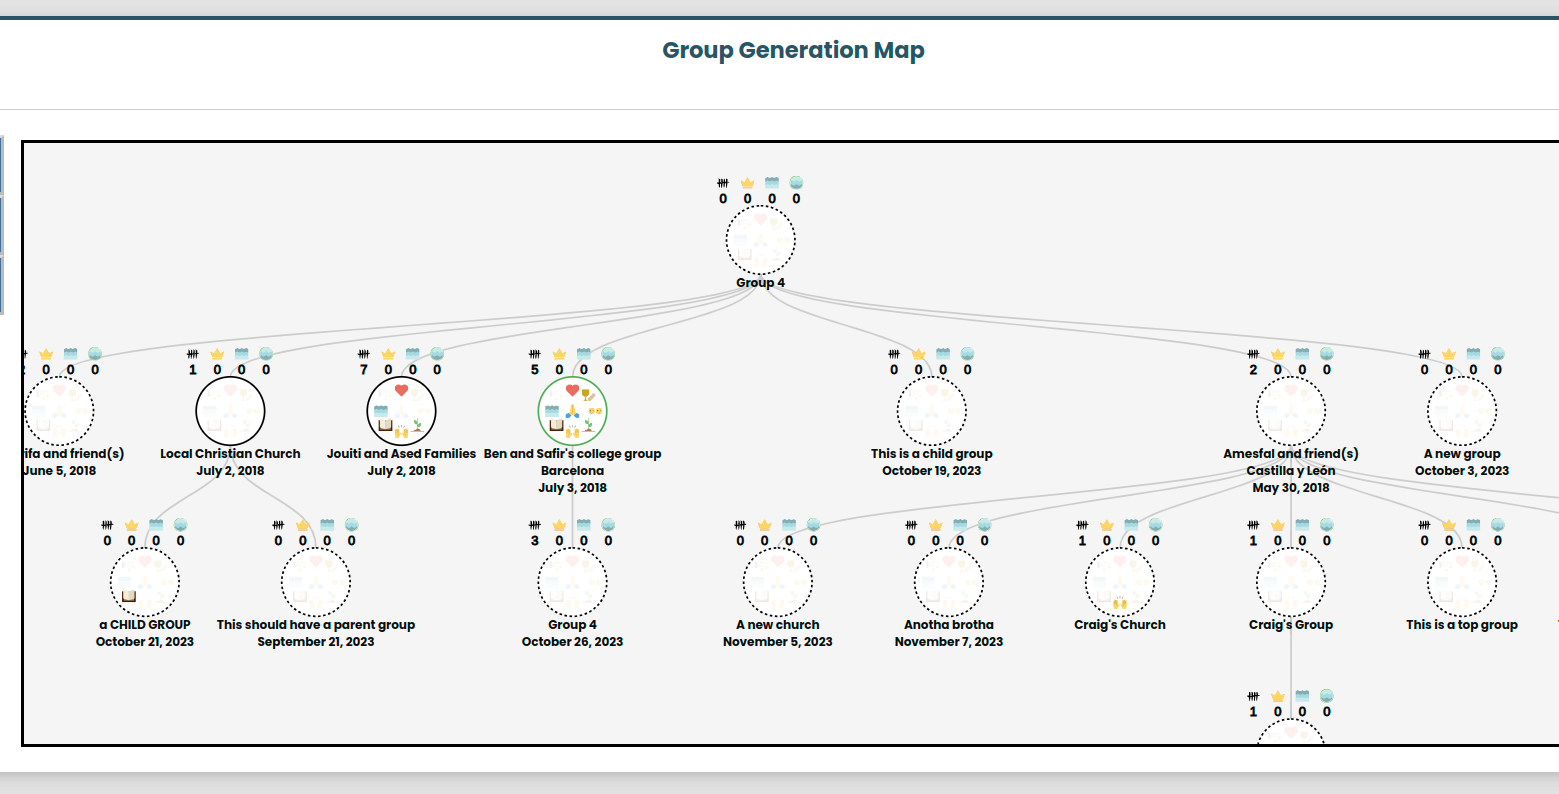Click crown icon above Ben and Safir's group
1559x794 pixels.
pyautogui.click(x=559, y=354)
